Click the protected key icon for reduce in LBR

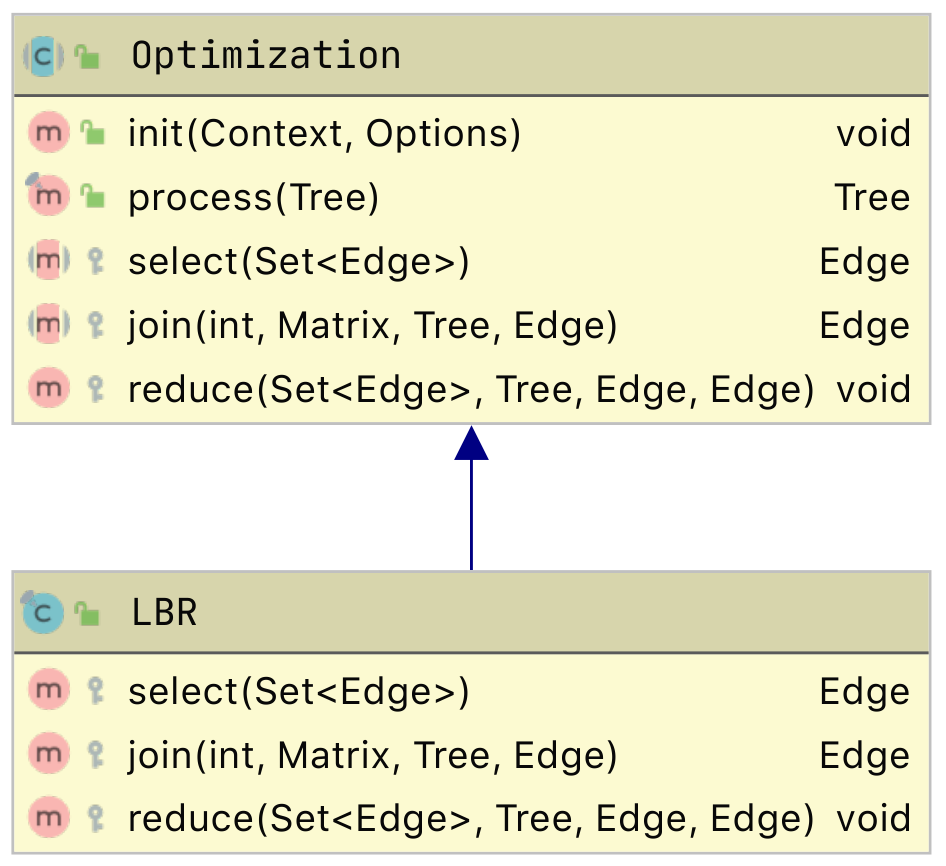pos(96,819)
